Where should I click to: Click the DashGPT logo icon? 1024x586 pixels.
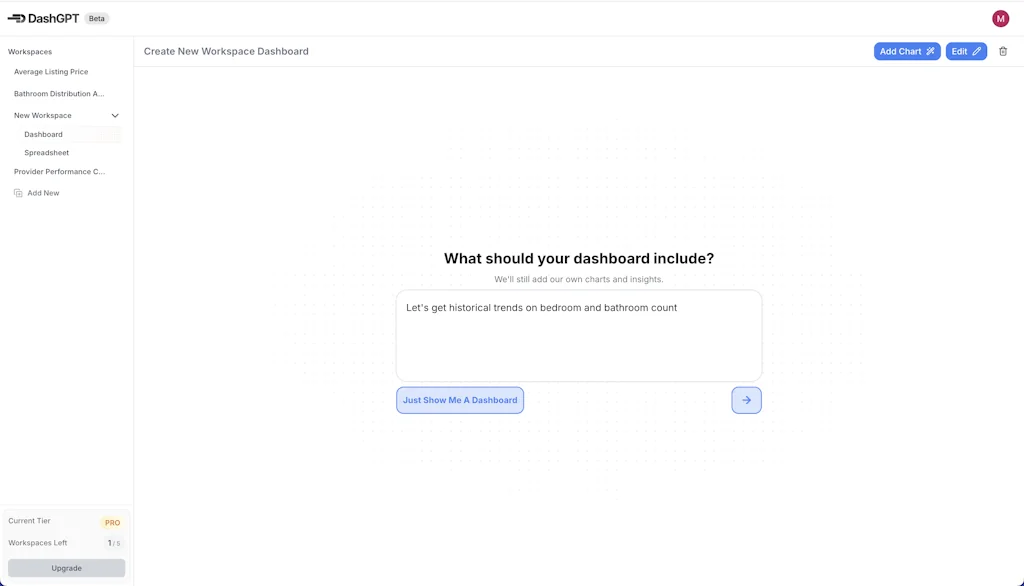click(x=17, y=17)
